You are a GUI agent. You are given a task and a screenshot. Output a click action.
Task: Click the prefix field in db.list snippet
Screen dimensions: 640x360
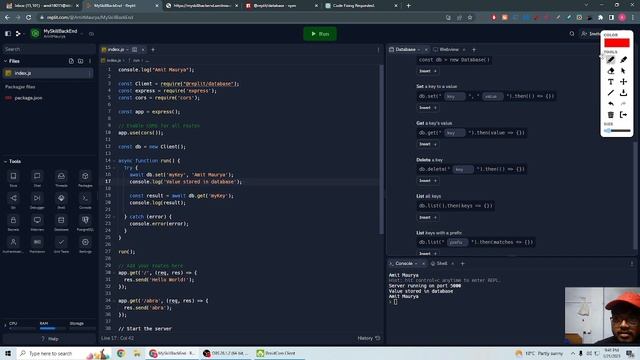pyautogui.click(x=457, y=242)
